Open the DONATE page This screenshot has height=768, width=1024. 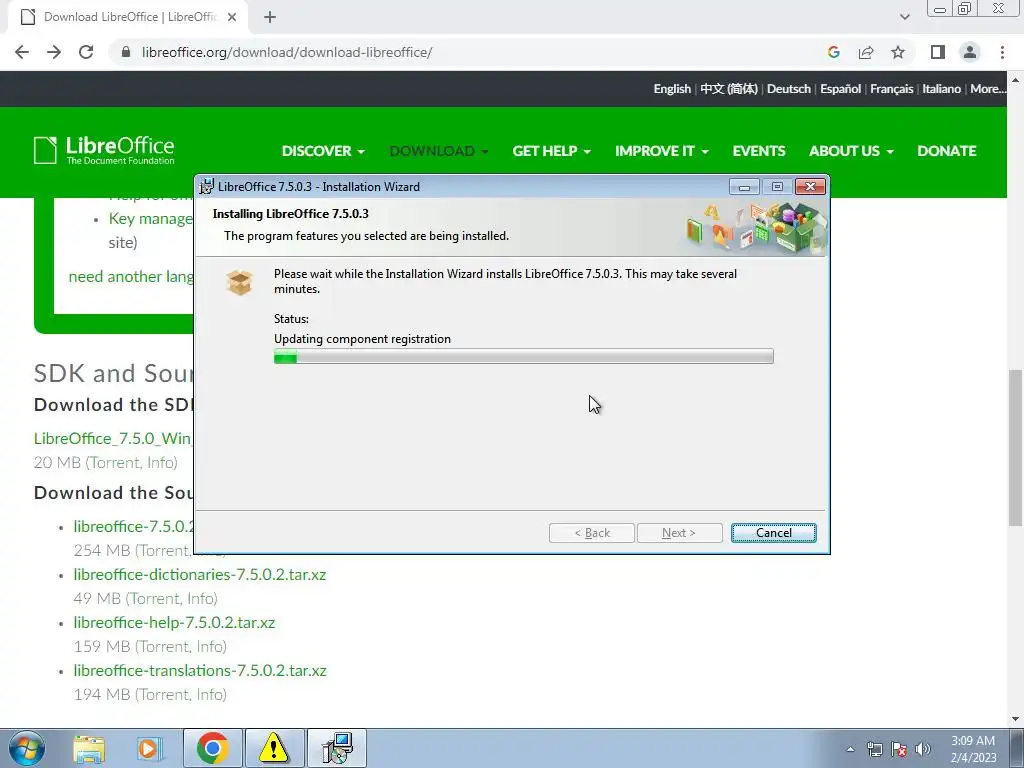pos(947,151)
